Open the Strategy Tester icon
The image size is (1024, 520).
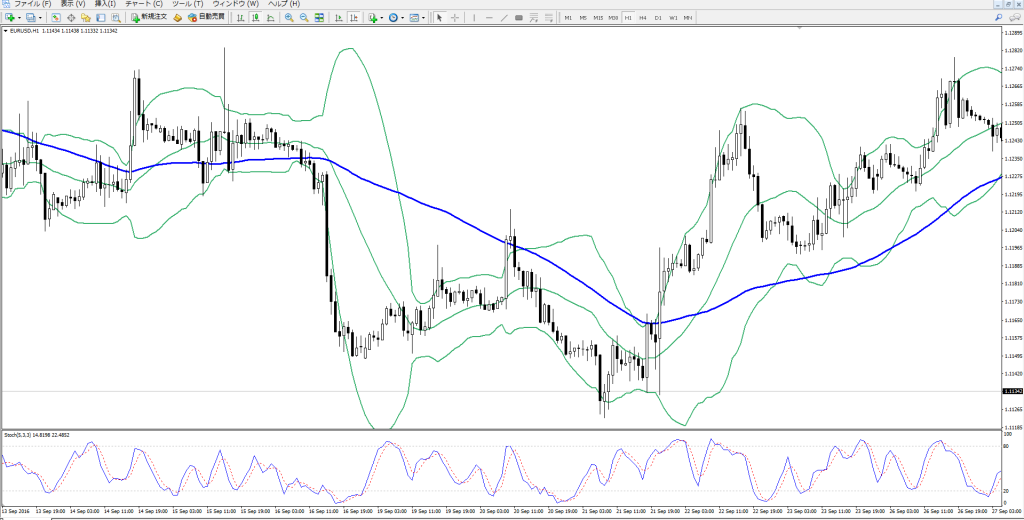pos(116,18)
